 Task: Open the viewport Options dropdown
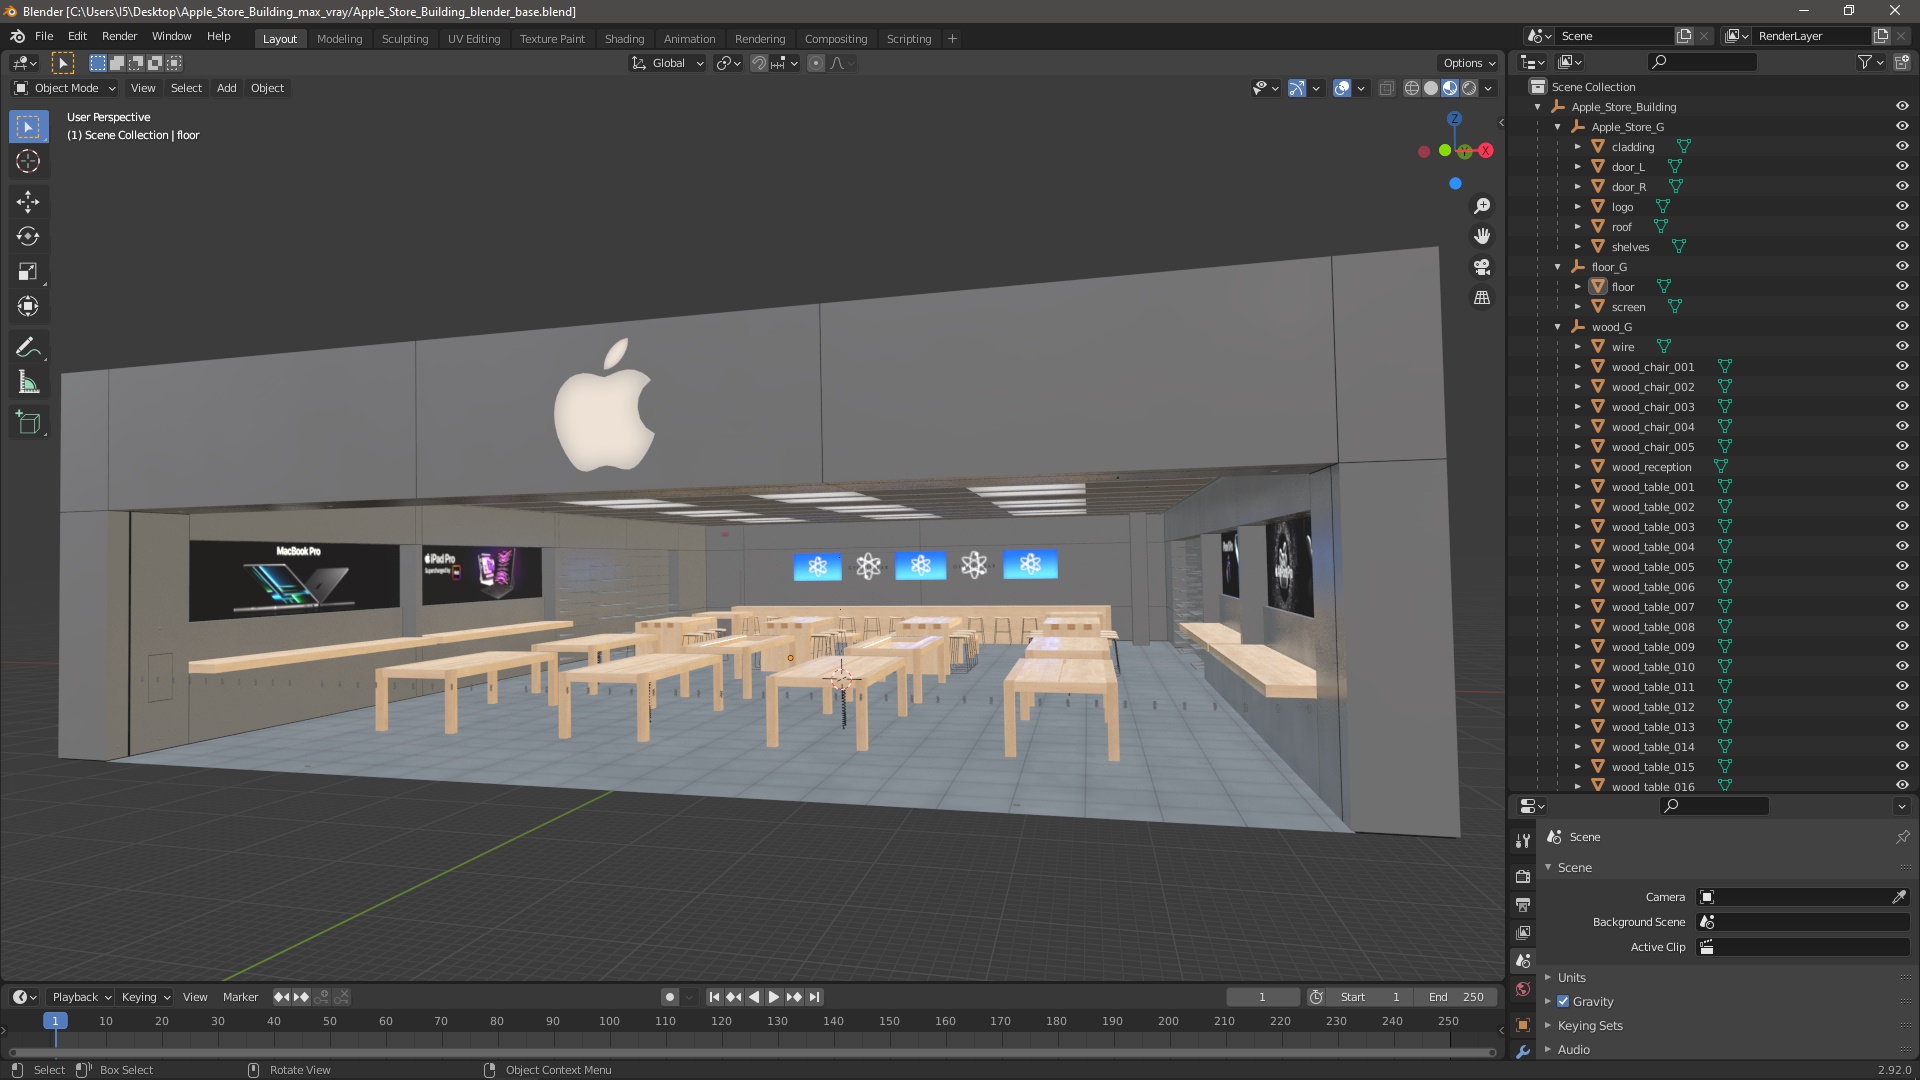pyautogui.click(x=1468, y=63)
